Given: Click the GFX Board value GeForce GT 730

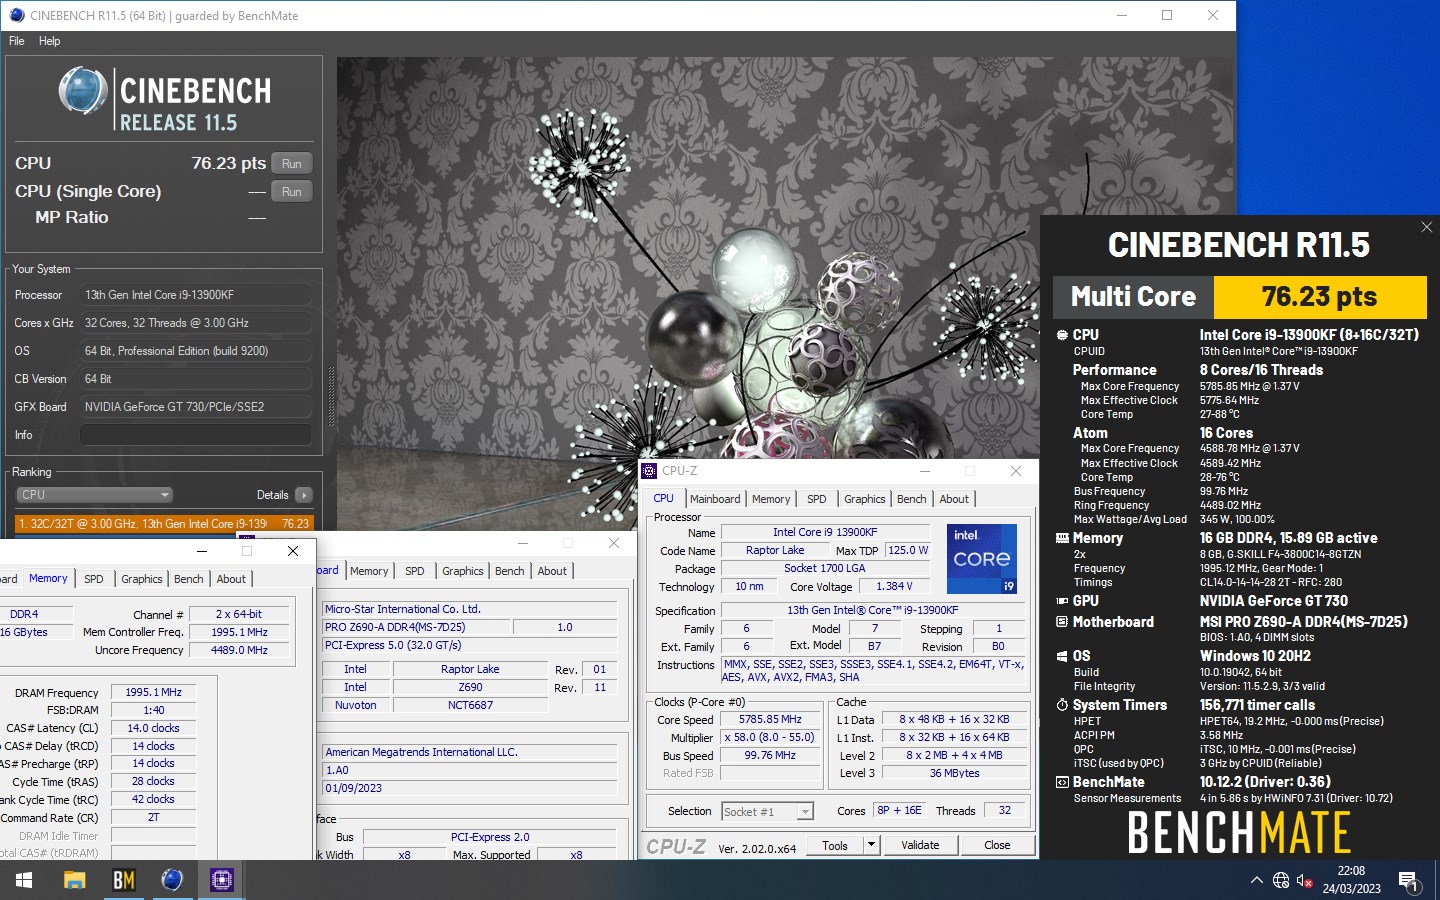Looking at the screenshot, I should (196, 407).
